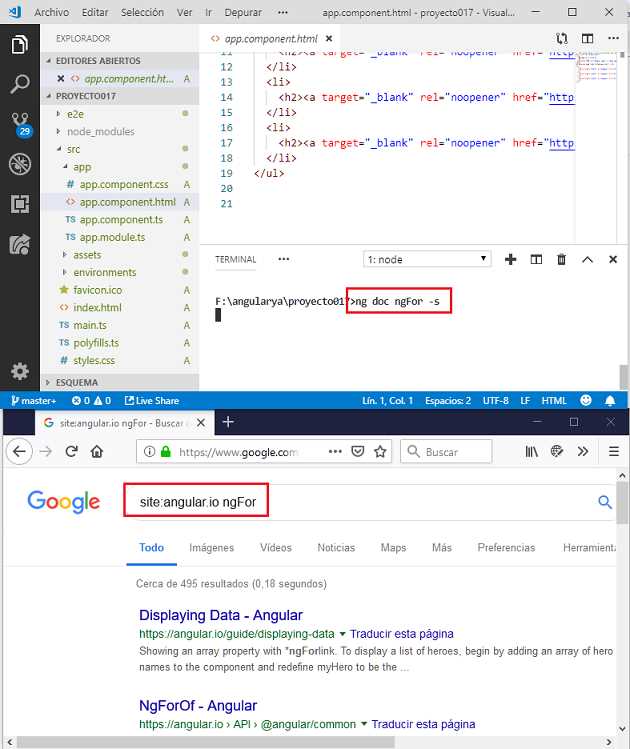Viewport: 630px width, 749px height.
Task: Open the Ir menu
Action: (208, 12)
